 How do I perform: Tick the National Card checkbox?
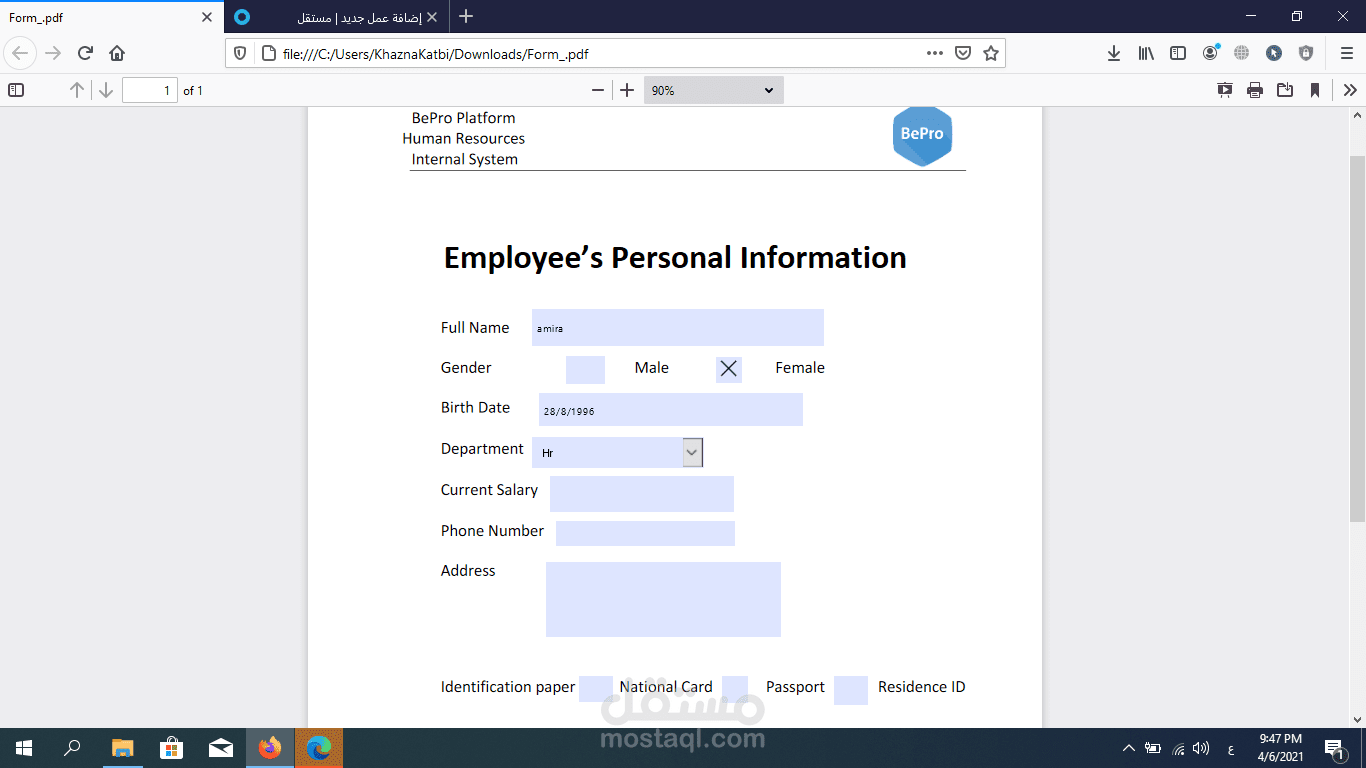click(596, 689)
